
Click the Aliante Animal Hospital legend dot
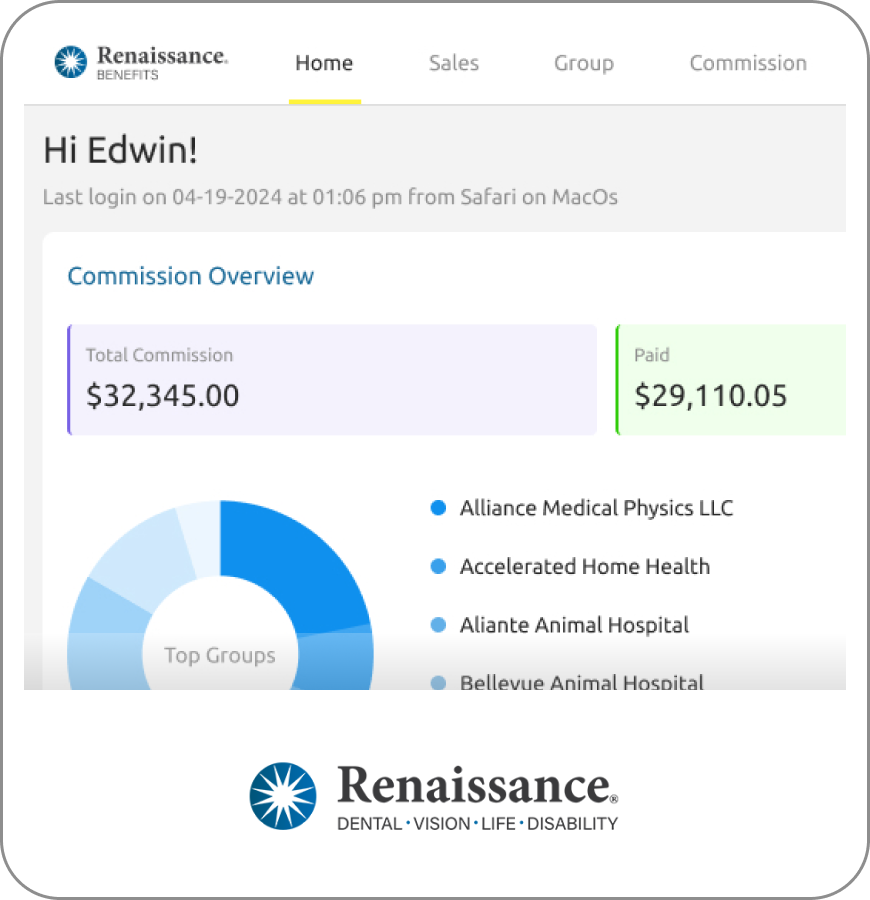[x=438, y=625]
